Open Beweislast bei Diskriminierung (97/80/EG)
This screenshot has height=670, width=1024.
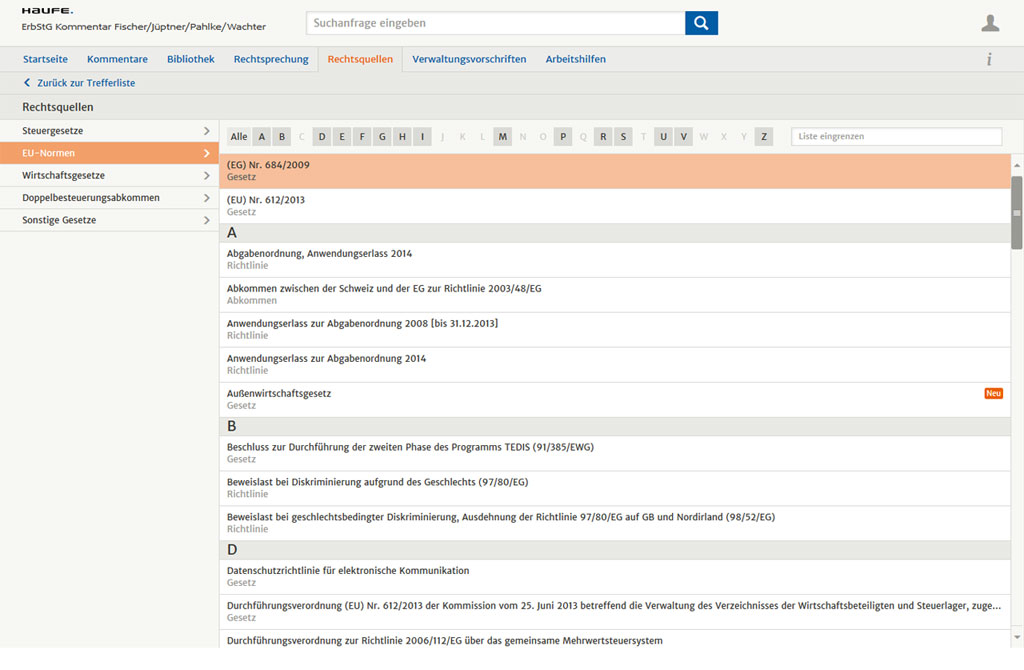click(615, 488)
